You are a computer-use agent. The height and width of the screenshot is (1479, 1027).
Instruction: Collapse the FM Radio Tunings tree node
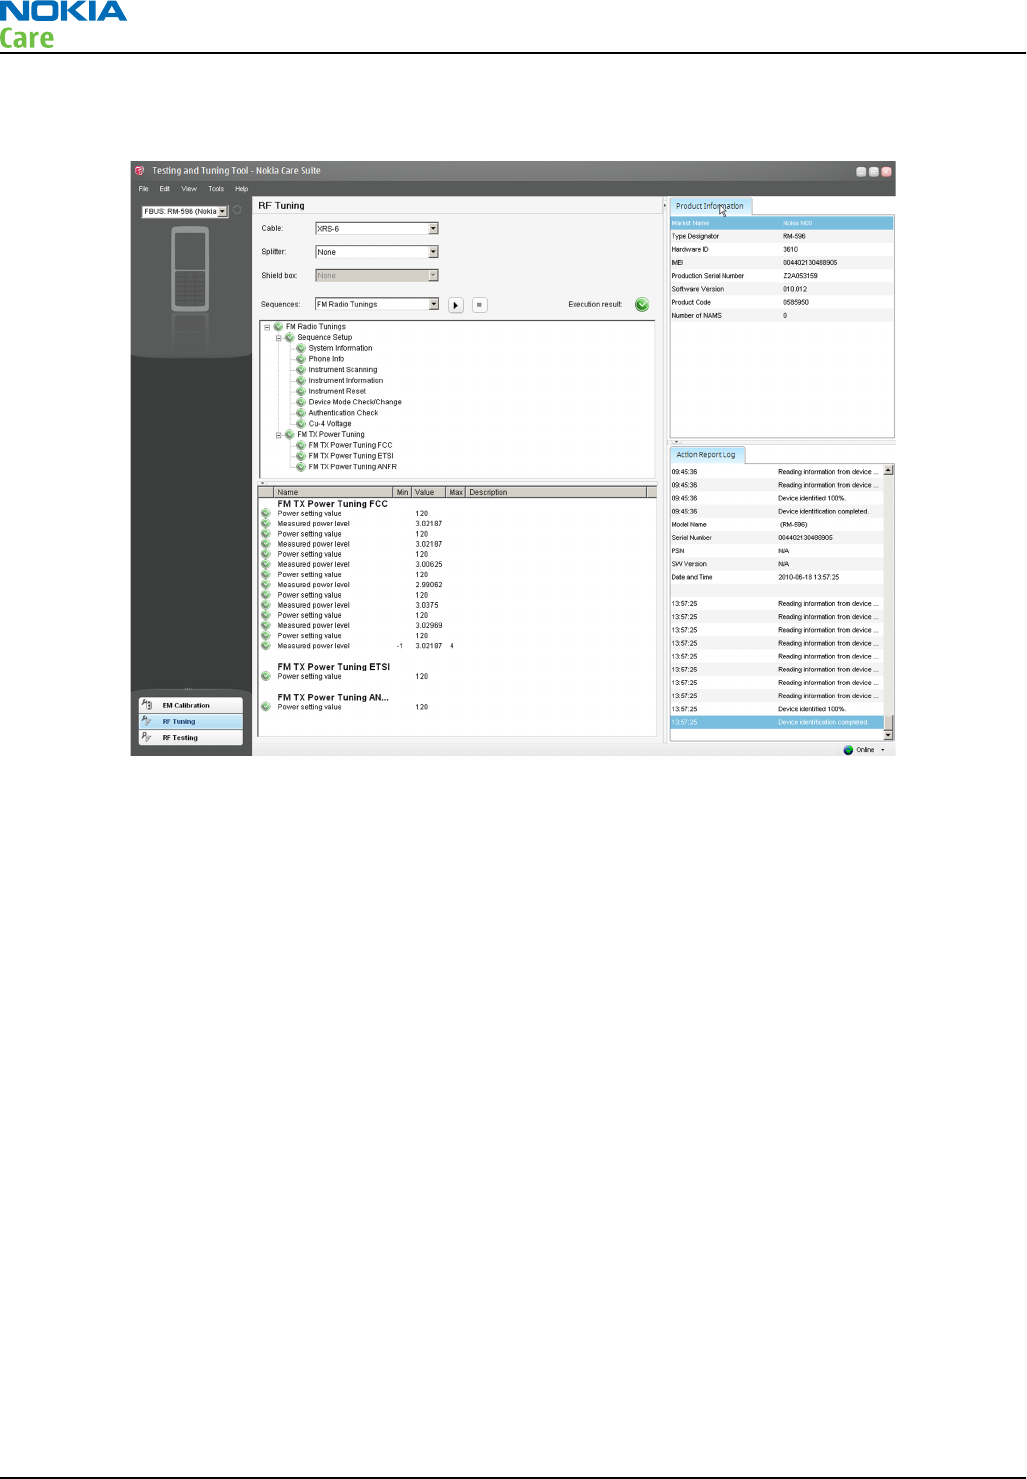[x=267, y=327]
